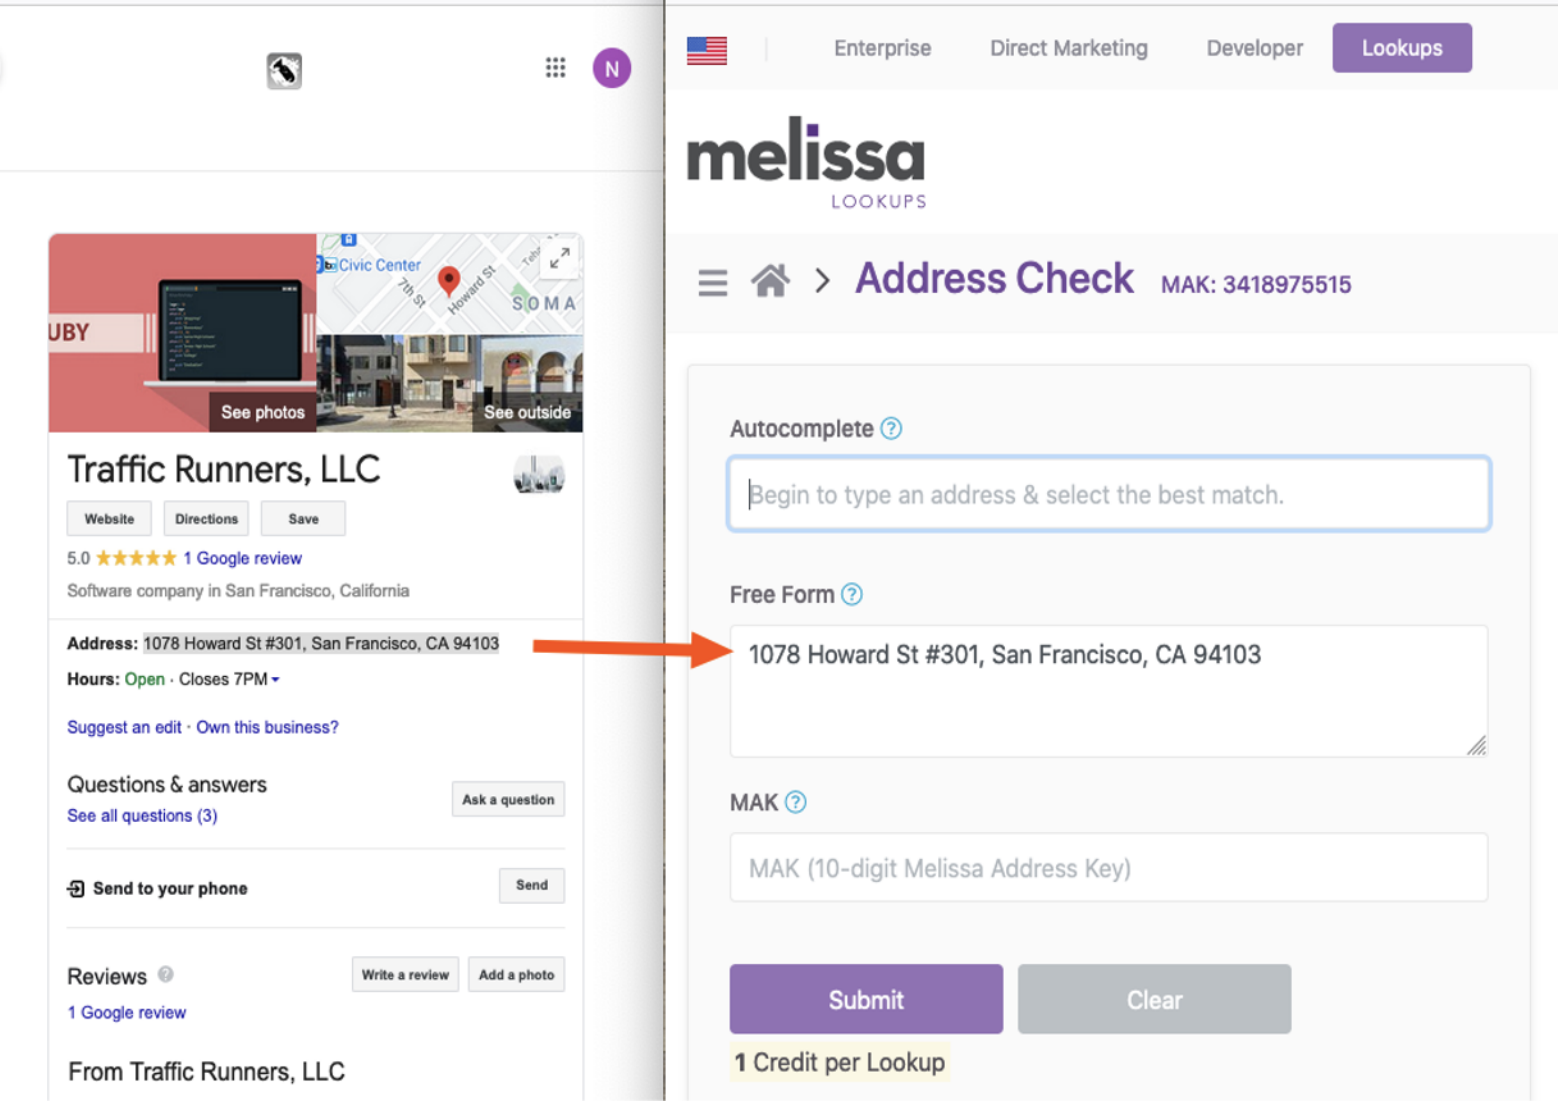Click the Reviews info icon
Image resolution: width=1558 pixels, height=1104 pixels.
[165, 975]
